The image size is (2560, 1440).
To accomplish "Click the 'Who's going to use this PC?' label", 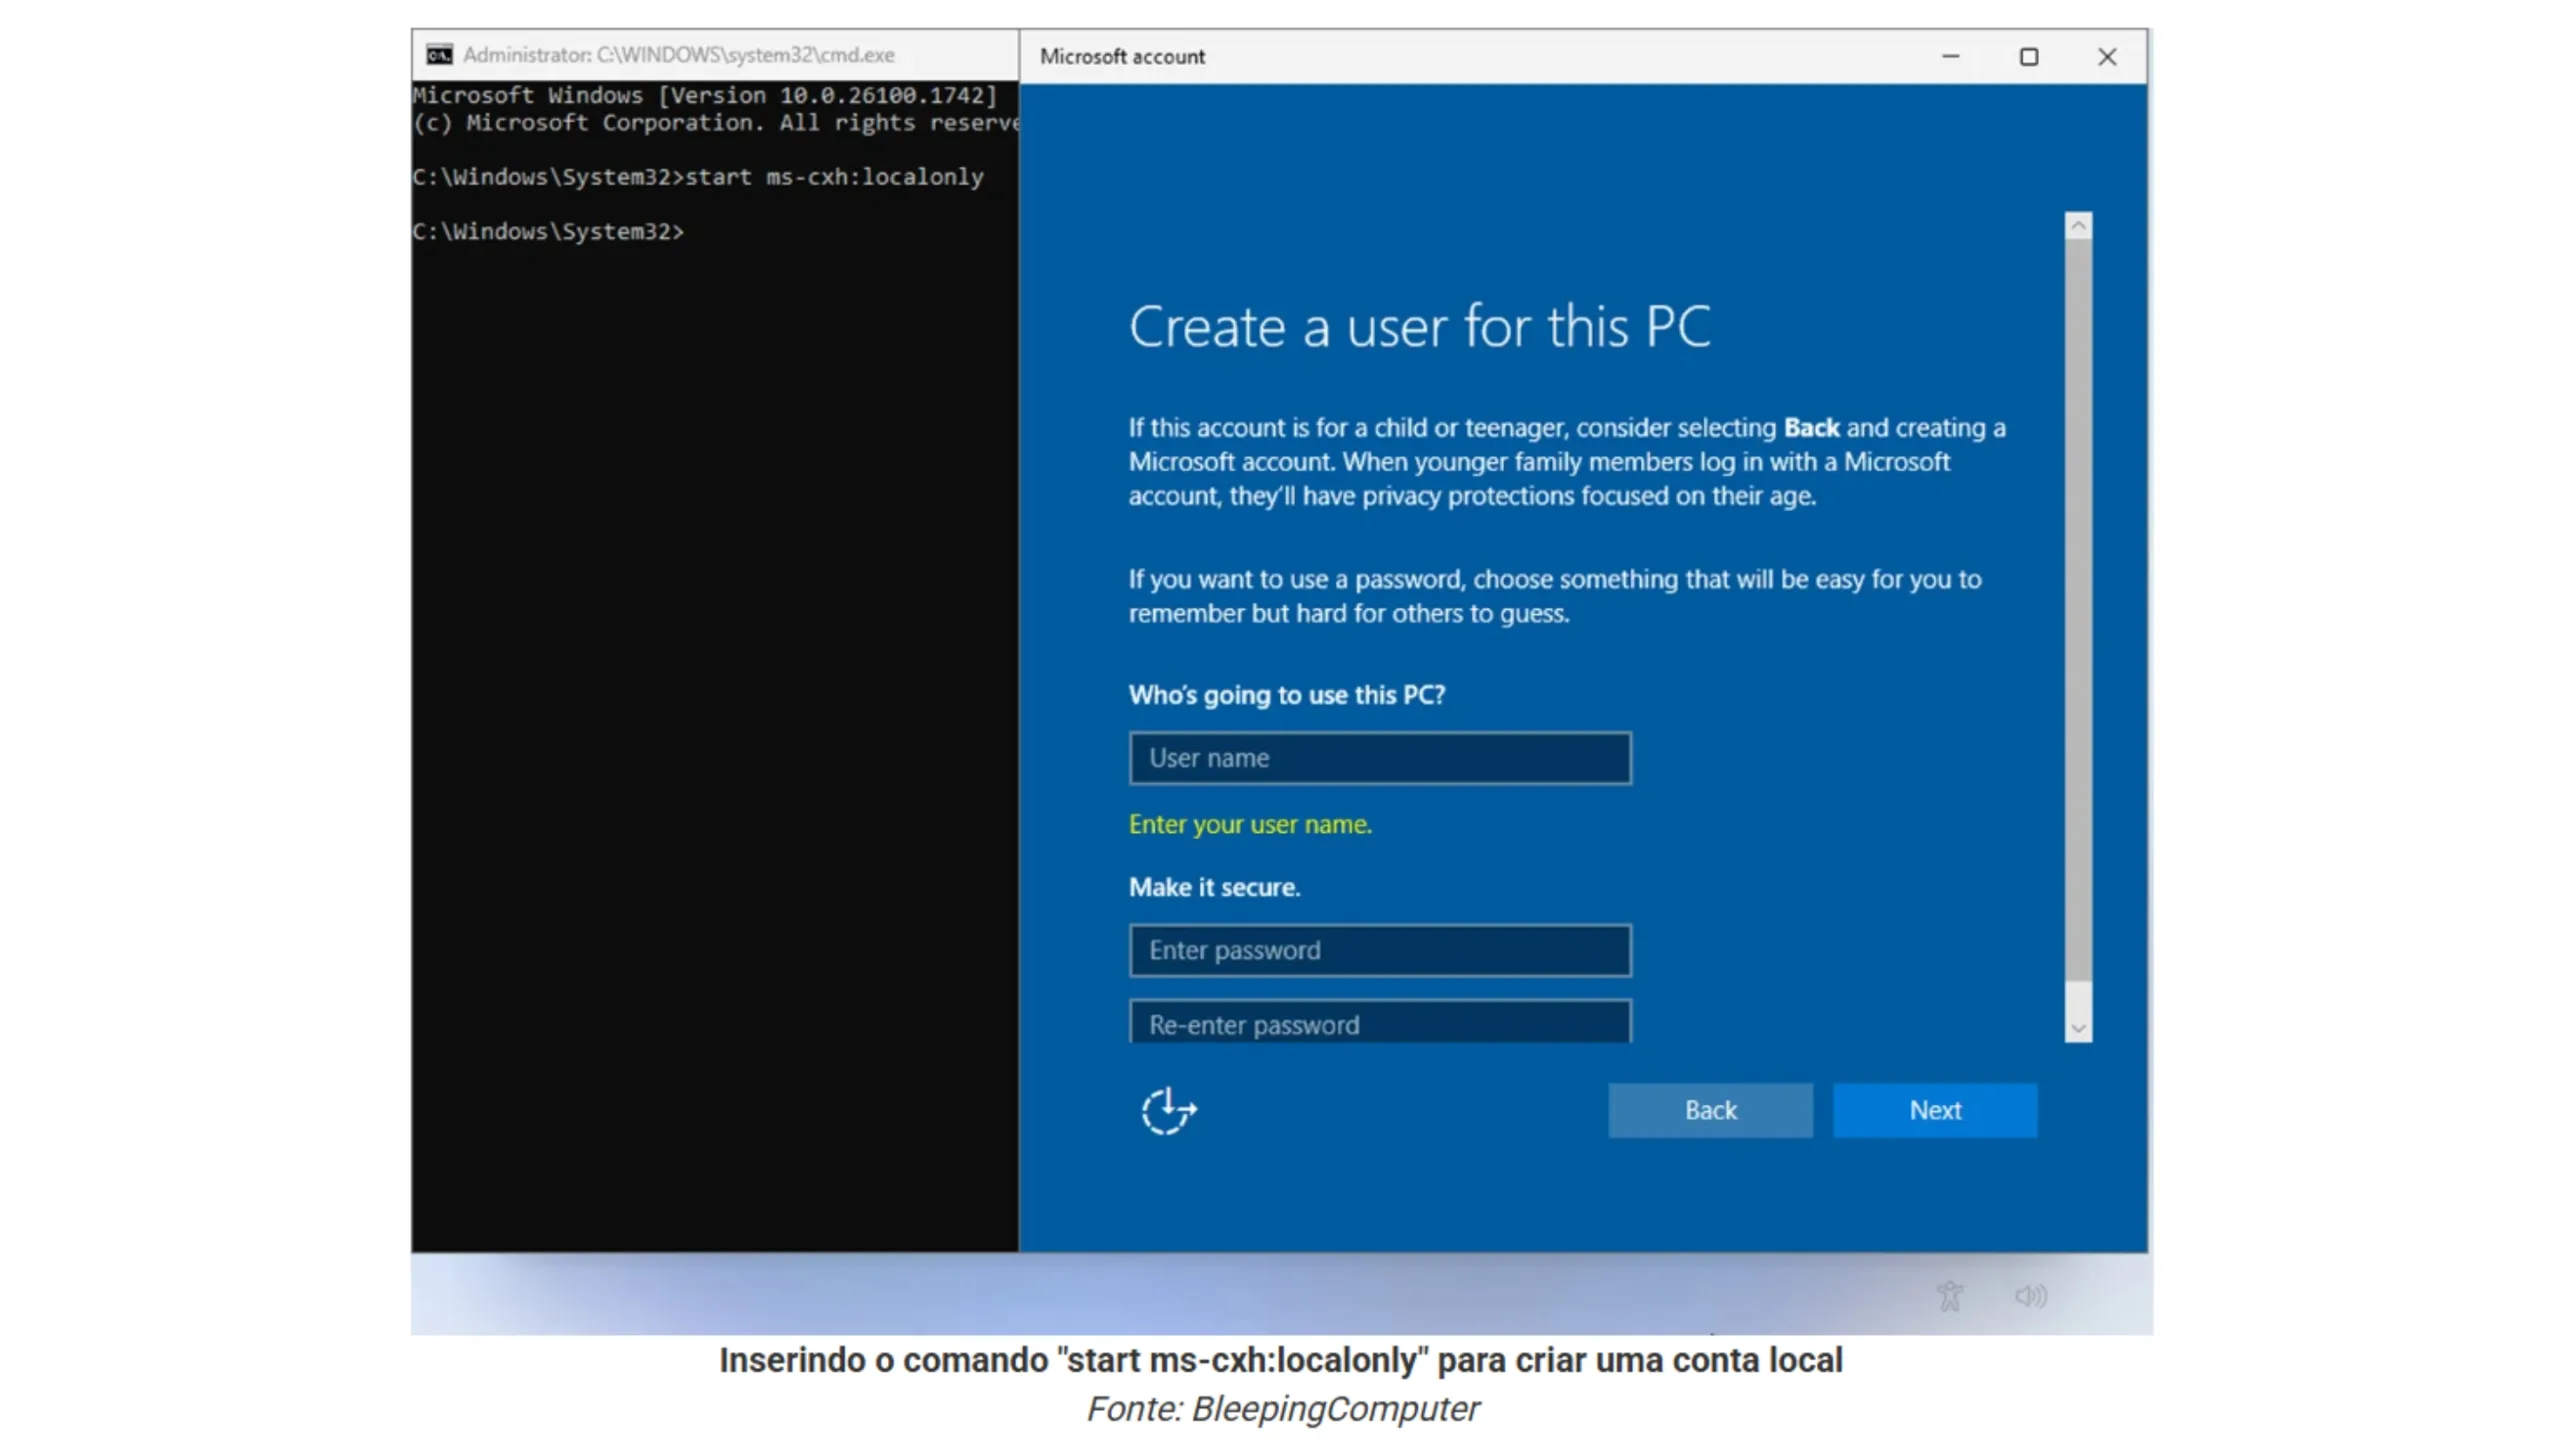I will point(1287,695).
